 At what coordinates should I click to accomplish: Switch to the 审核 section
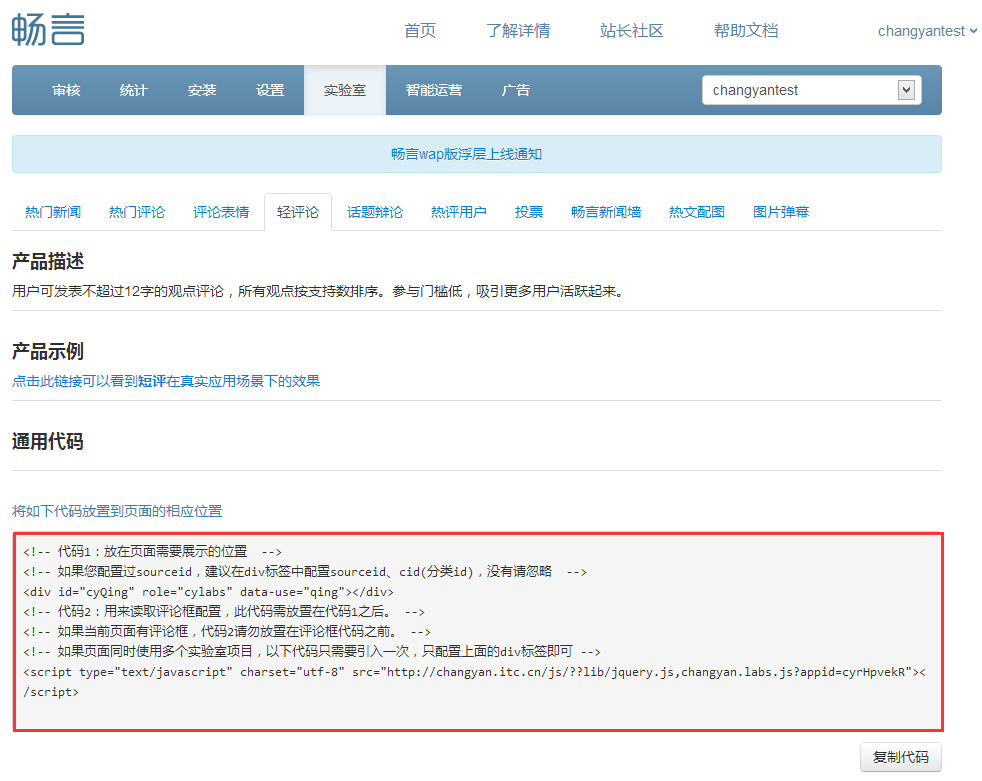click(x=66, y=90)
